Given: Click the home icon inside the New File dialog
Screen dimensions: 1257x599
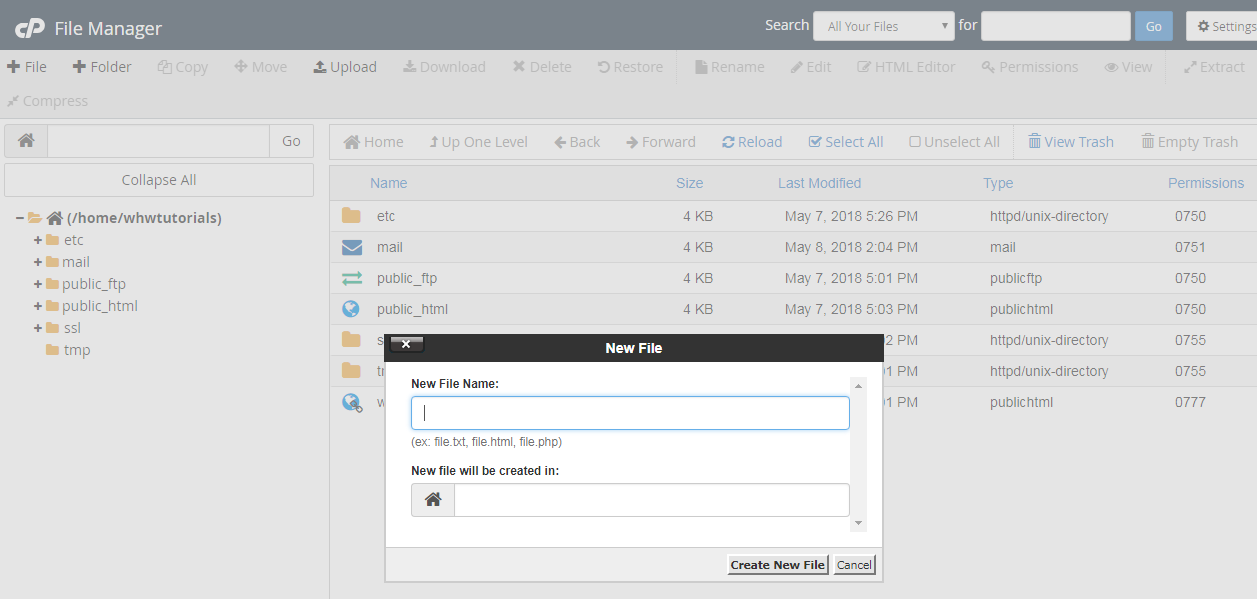Looking at the screenshot, I should click(432, 499).
